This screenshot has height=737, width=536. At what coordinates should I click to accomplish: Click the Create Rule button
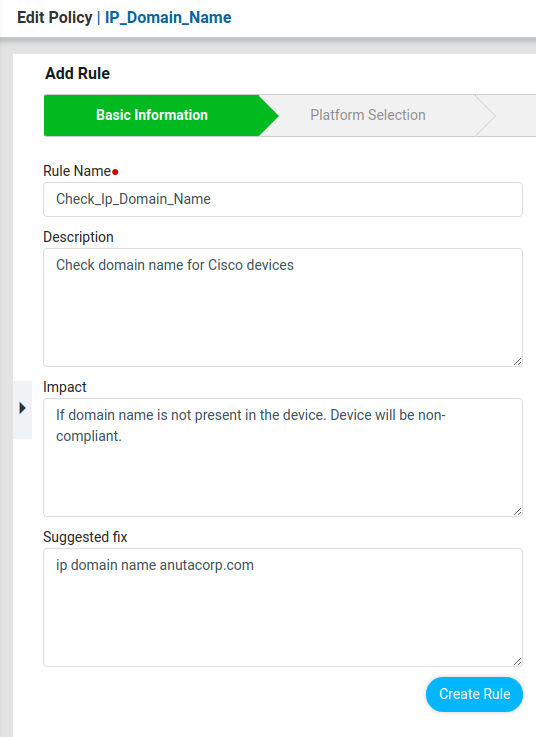pyautogui.click(x=474, y=694)
